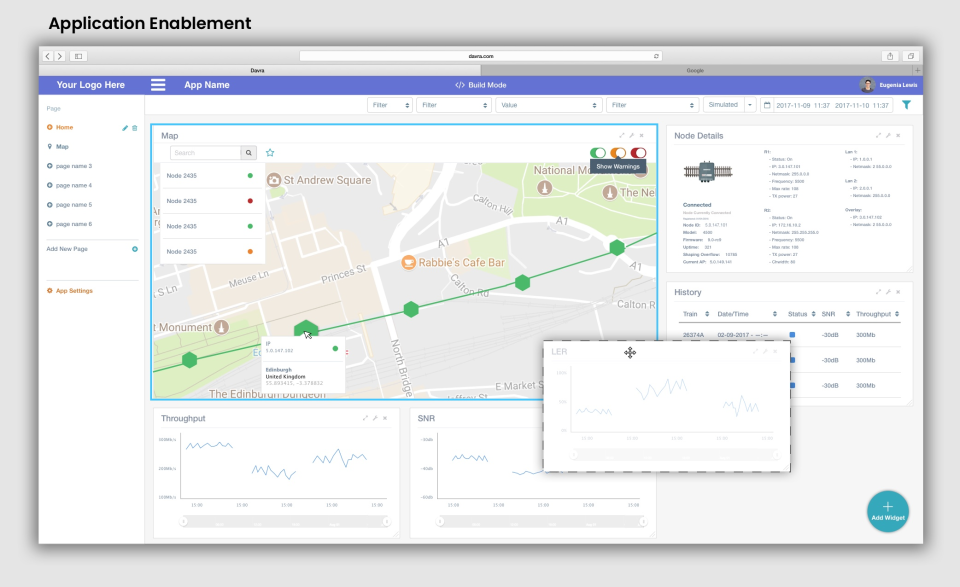Viewport: 960px width, 587px height.
Task: Select the Map page pin icon in sidebar
Action: (x=50, y=147)
